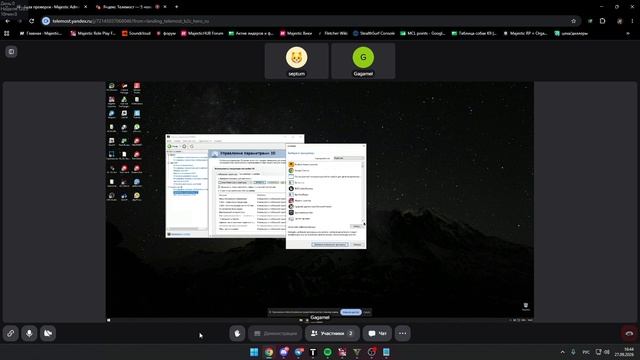Copy the meeting link with the chain icon

(11, 333)
